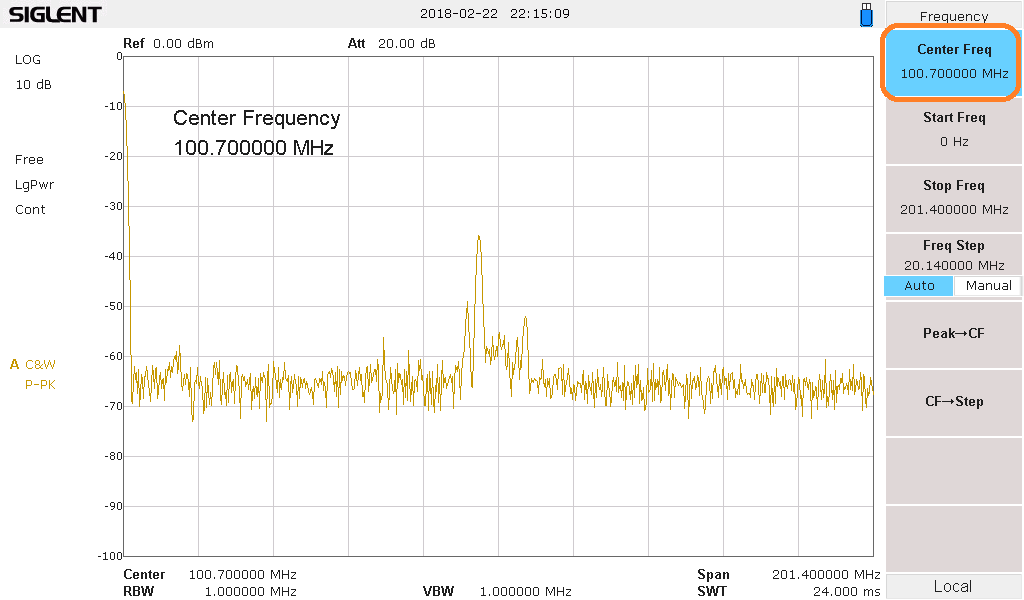Click the Frequency menu title
The height and width of the screenshot is (600, 1024).
953,16
